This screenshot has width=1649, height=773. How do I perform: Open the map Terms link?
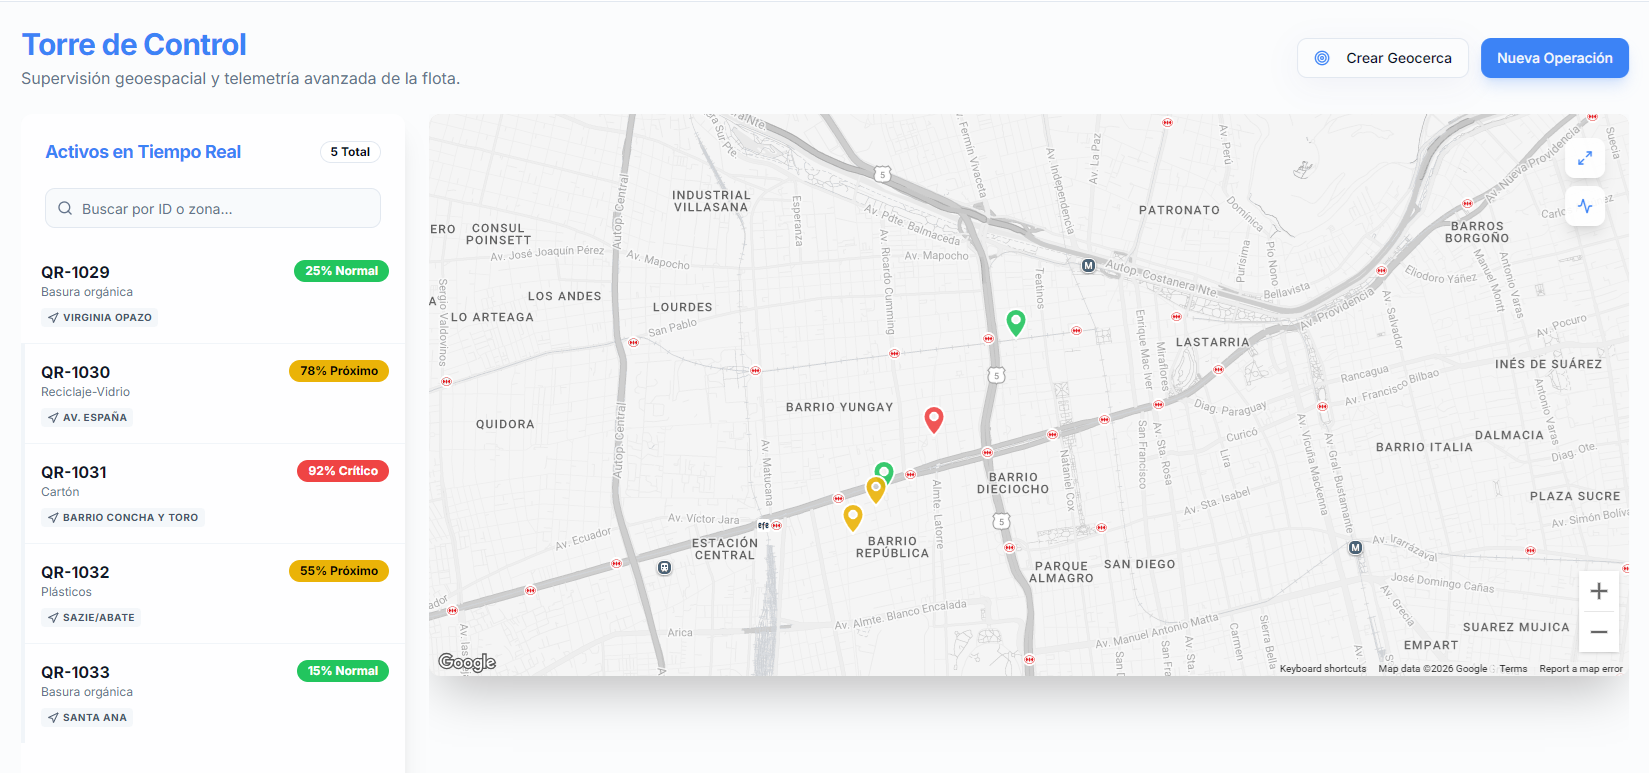1513,669
